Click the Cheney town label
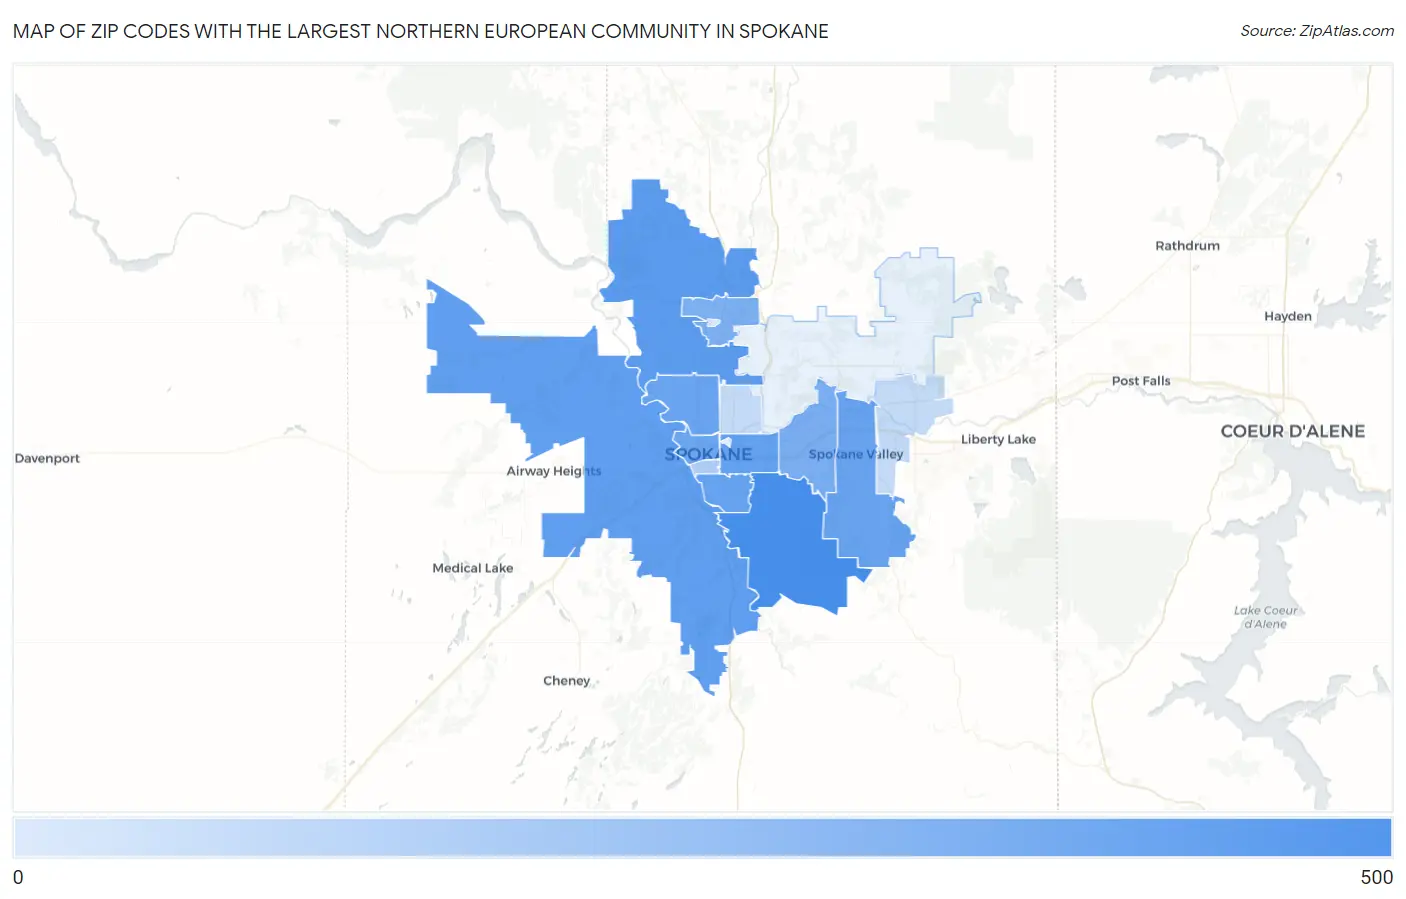 [x=567, y=681]
